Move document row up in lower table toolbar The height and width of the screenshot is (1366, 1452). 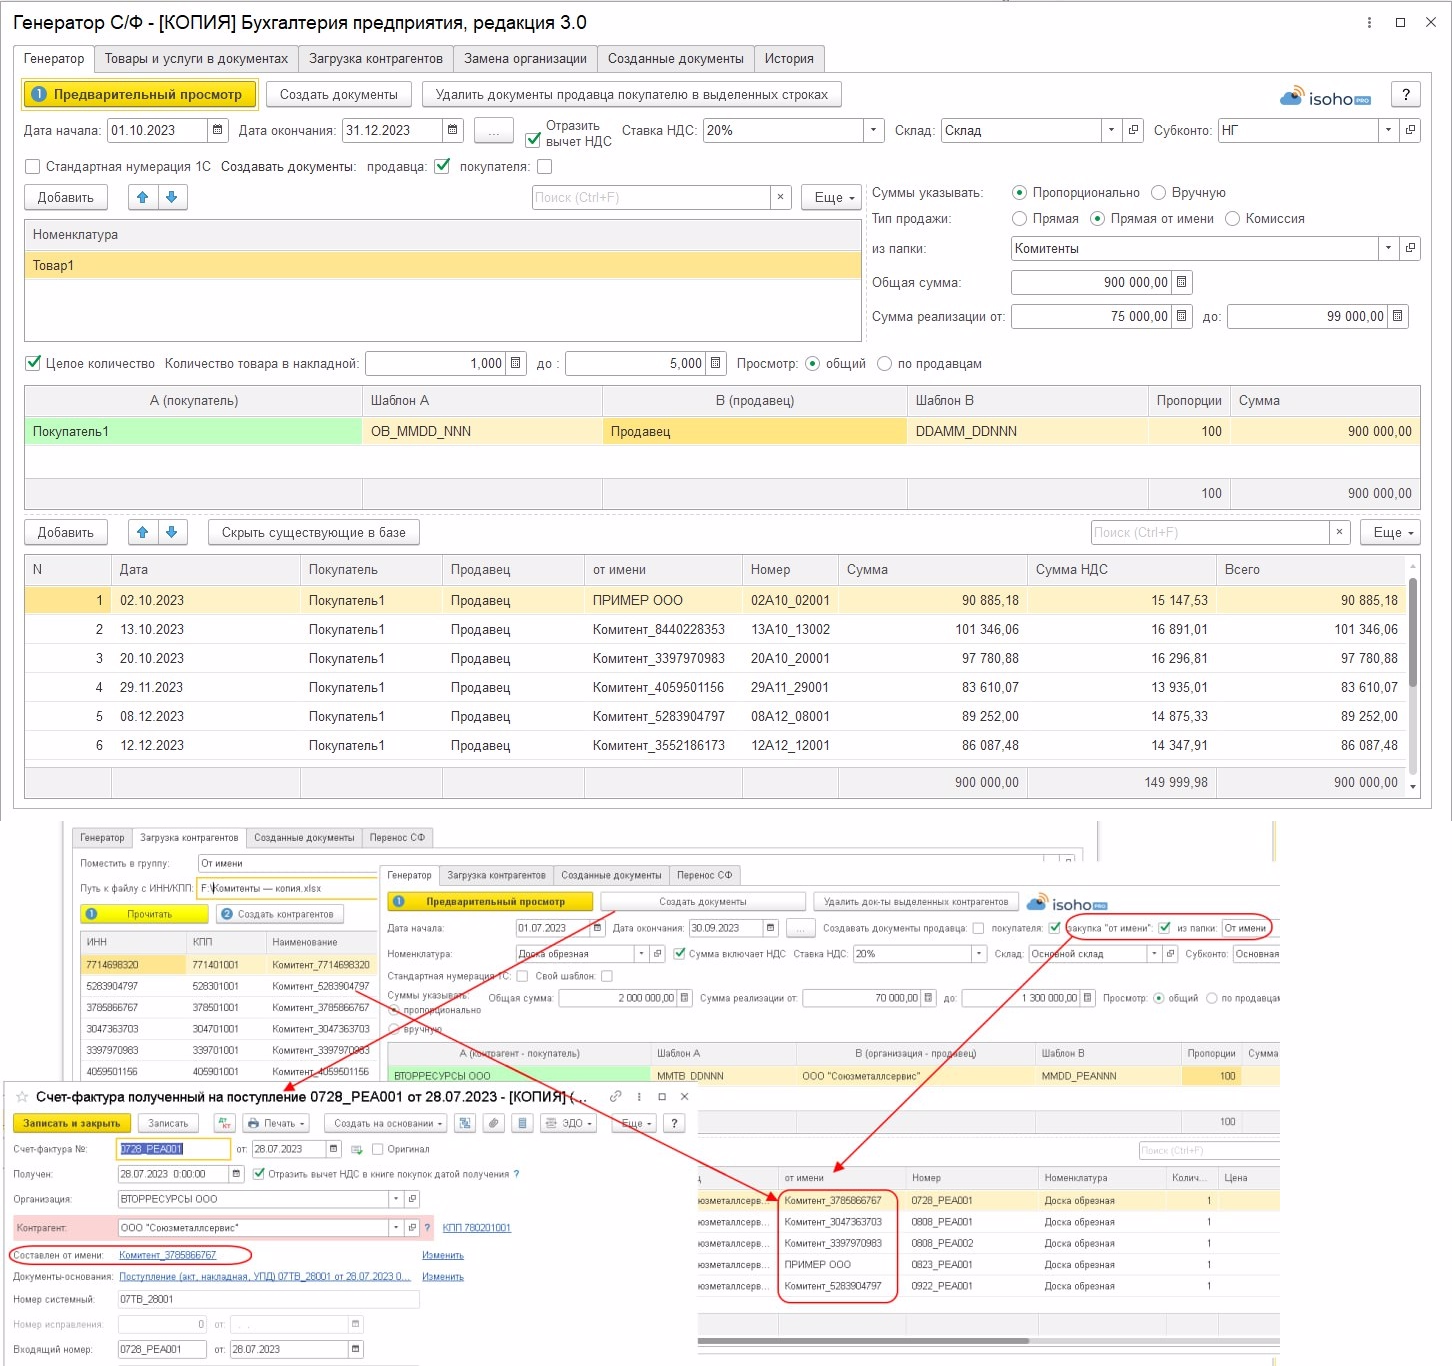(143, 532)
